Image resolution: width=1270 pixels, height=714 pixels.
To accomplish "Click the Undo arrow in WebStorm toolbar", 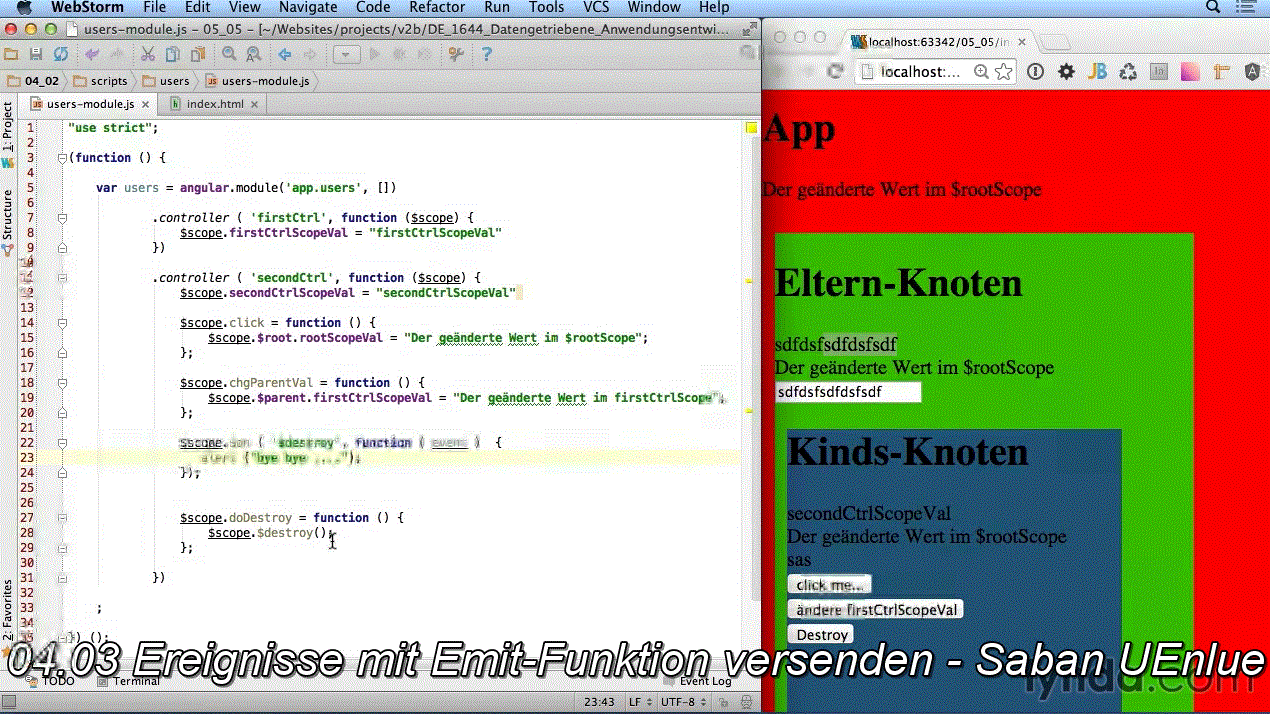I will [x=92, y=54].
